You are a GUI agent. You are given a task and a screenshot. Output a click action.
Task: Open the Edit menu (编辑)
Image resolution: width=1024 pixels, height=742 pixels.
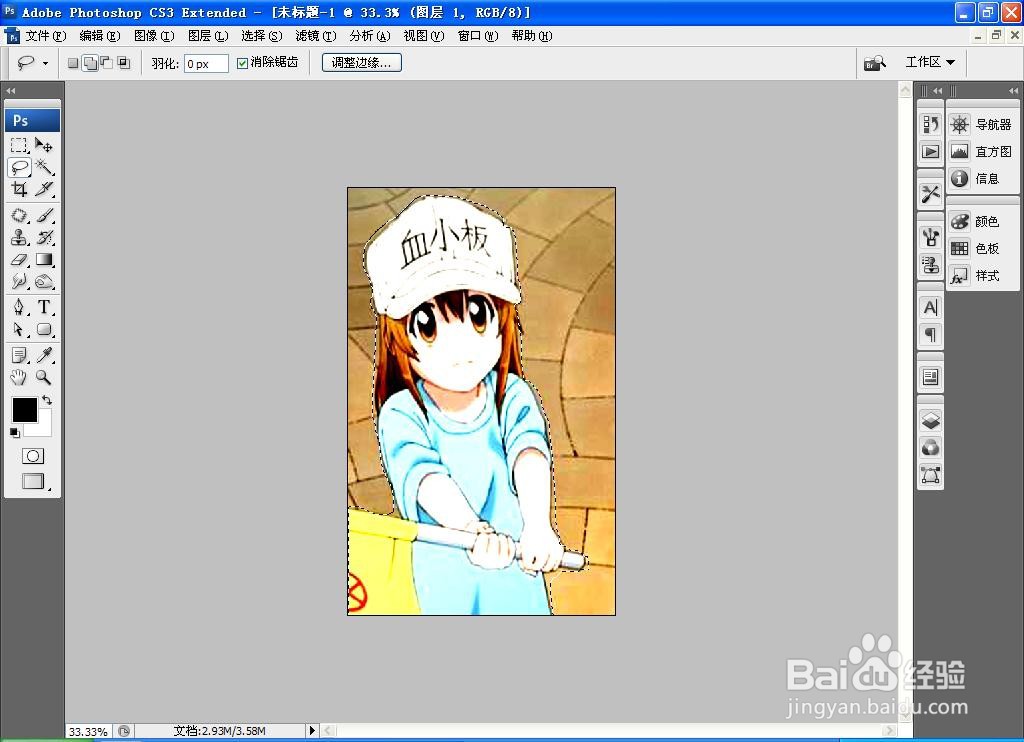(x=100, y=36)
